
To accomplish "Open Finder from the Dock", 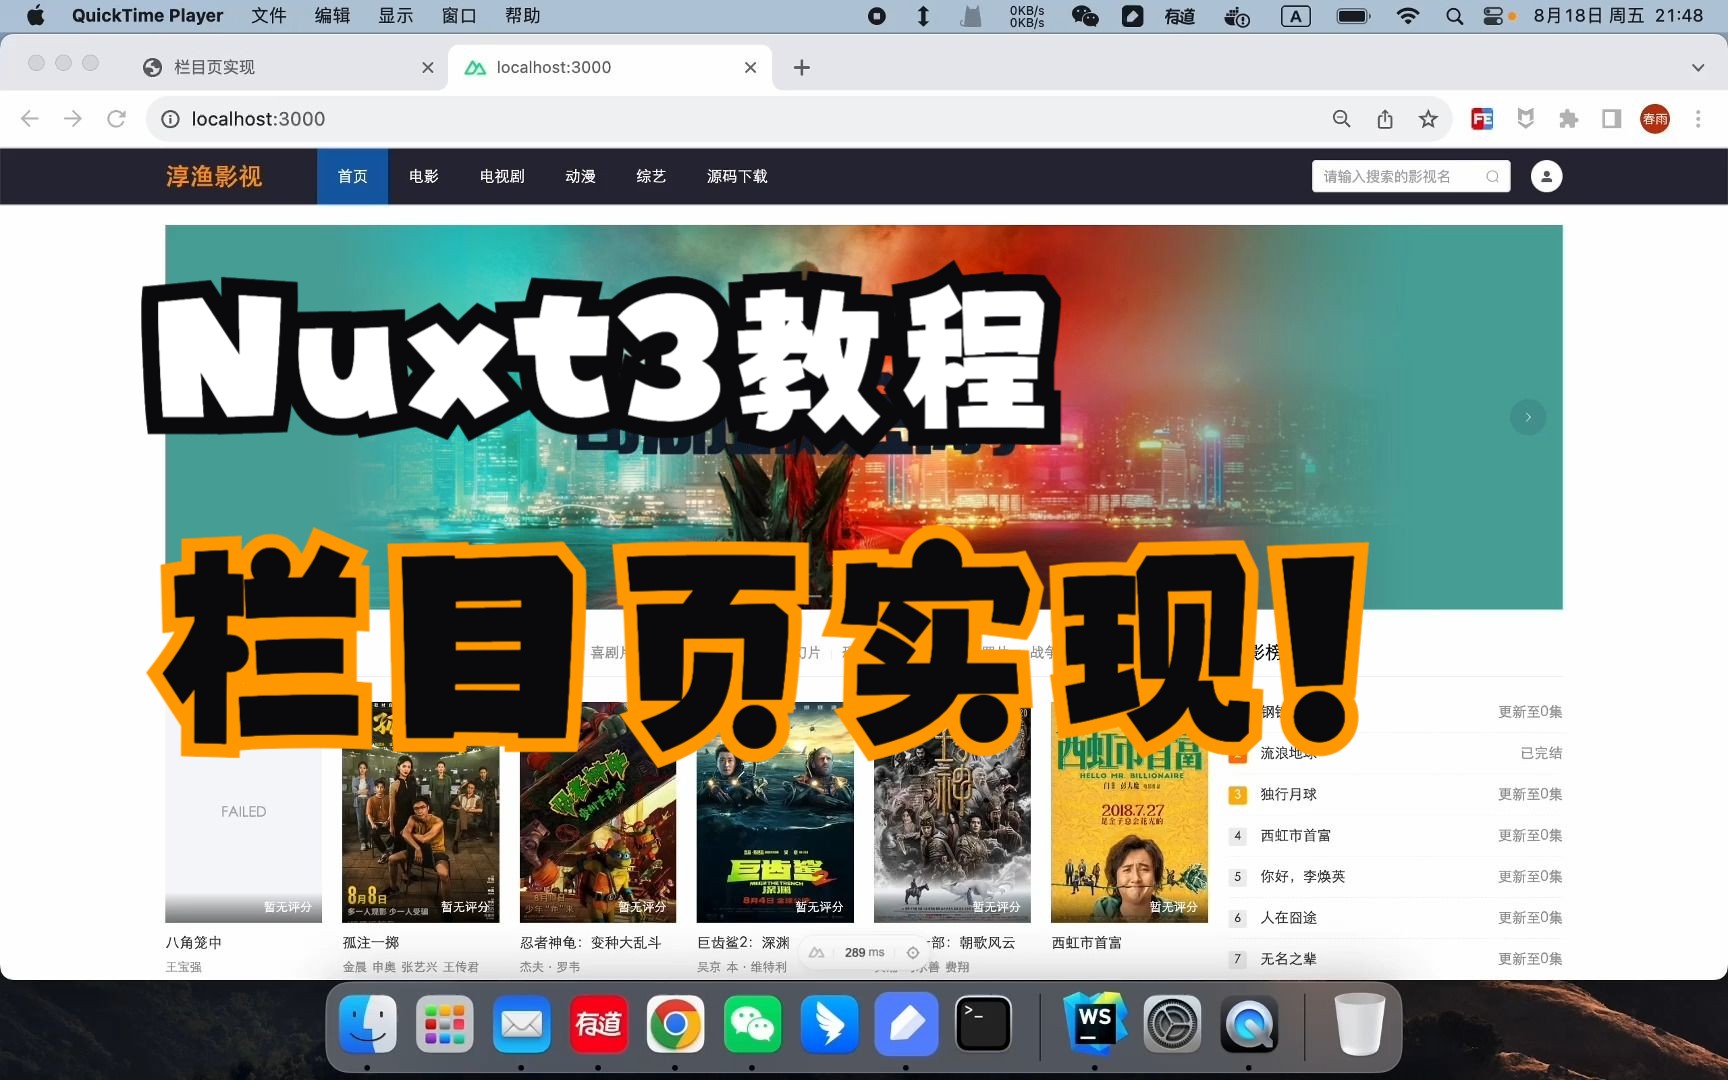I will tap(368, 1025).
